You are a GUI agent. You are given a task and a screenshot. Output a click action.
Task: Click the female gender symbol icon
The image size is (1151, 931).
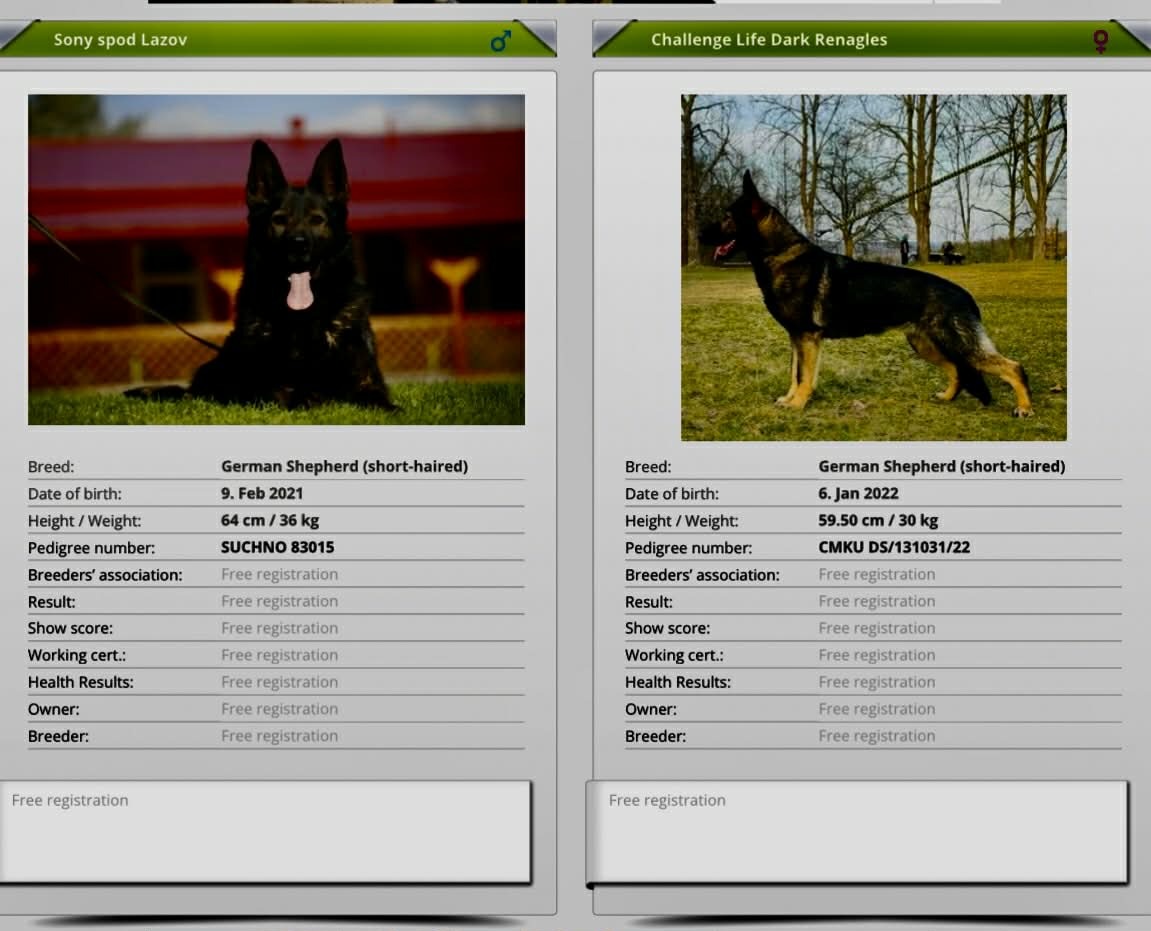click(1100, 41)
